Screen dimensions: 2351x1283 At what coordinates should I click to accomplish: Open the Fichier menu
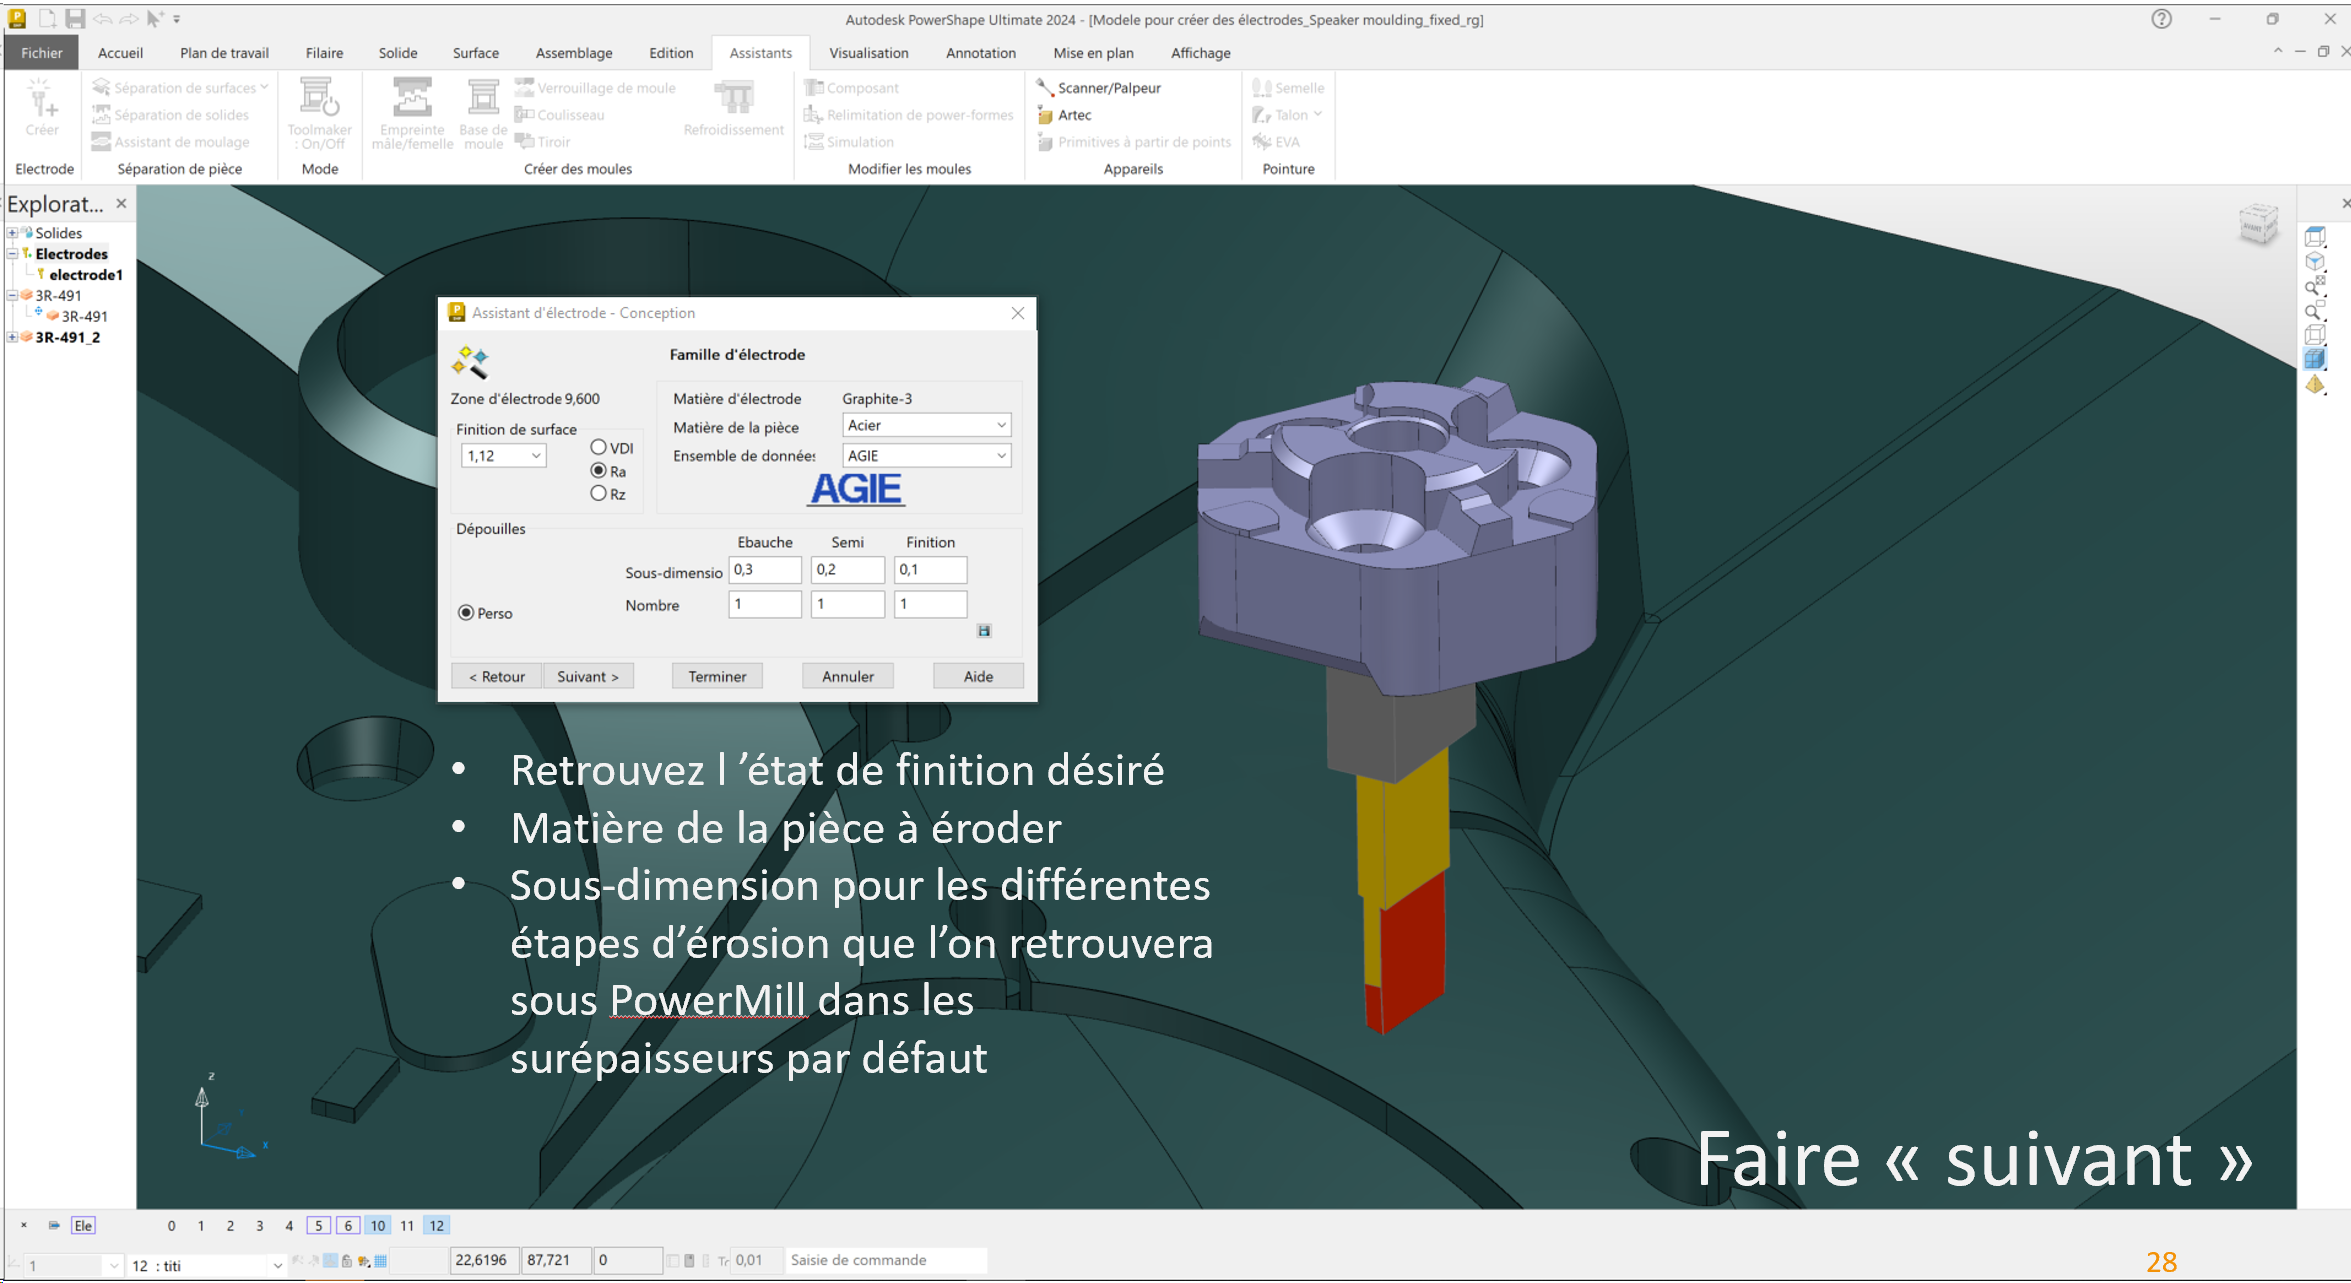pos(41,53)
